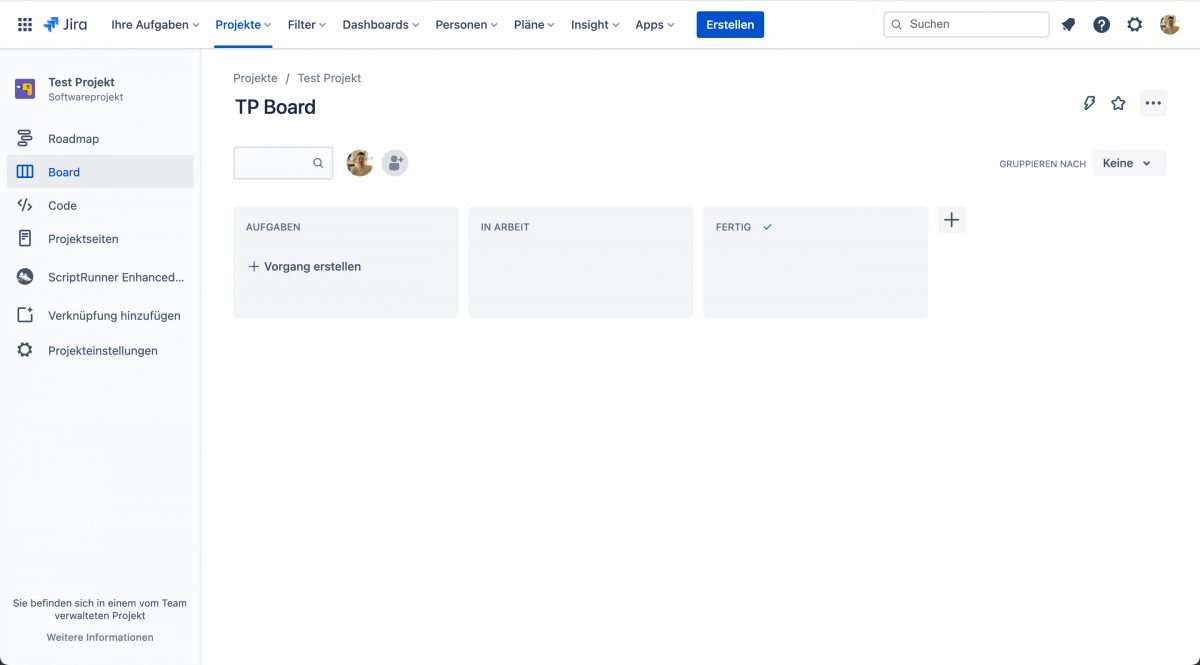
Task: Open the notifications bell icon
Action: click(1068, 24)
